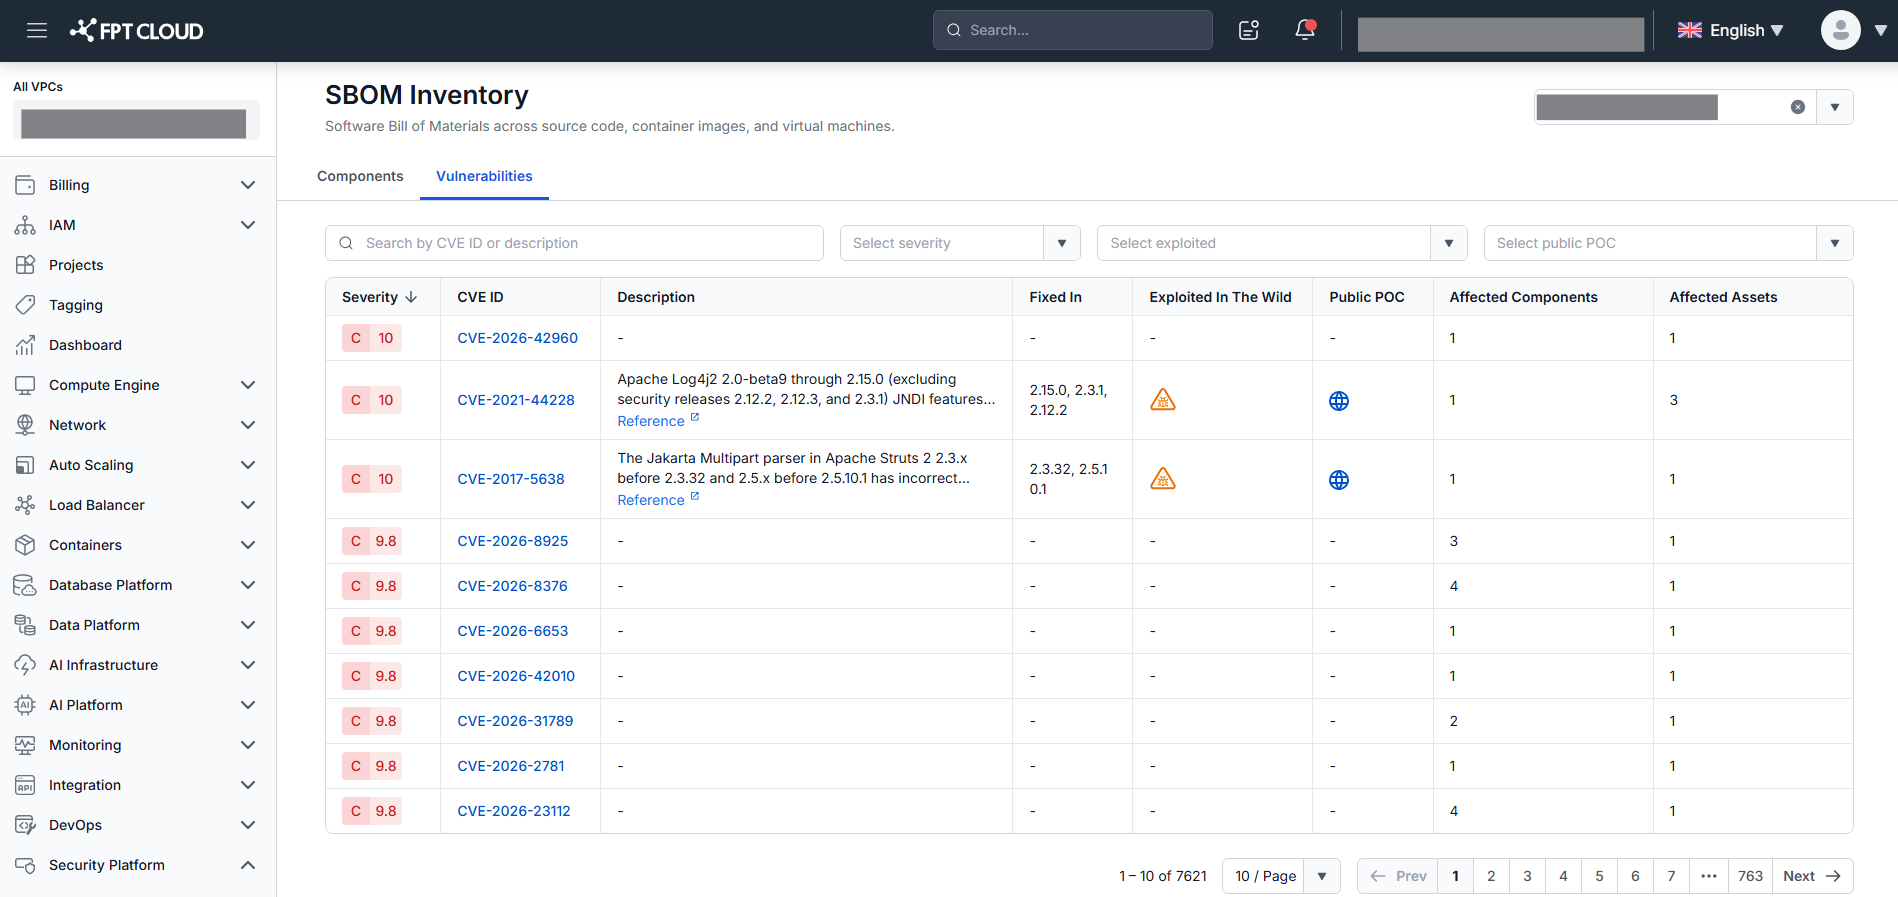
Task: Open Tagging in the sidebar
Action: pos(76,305)
